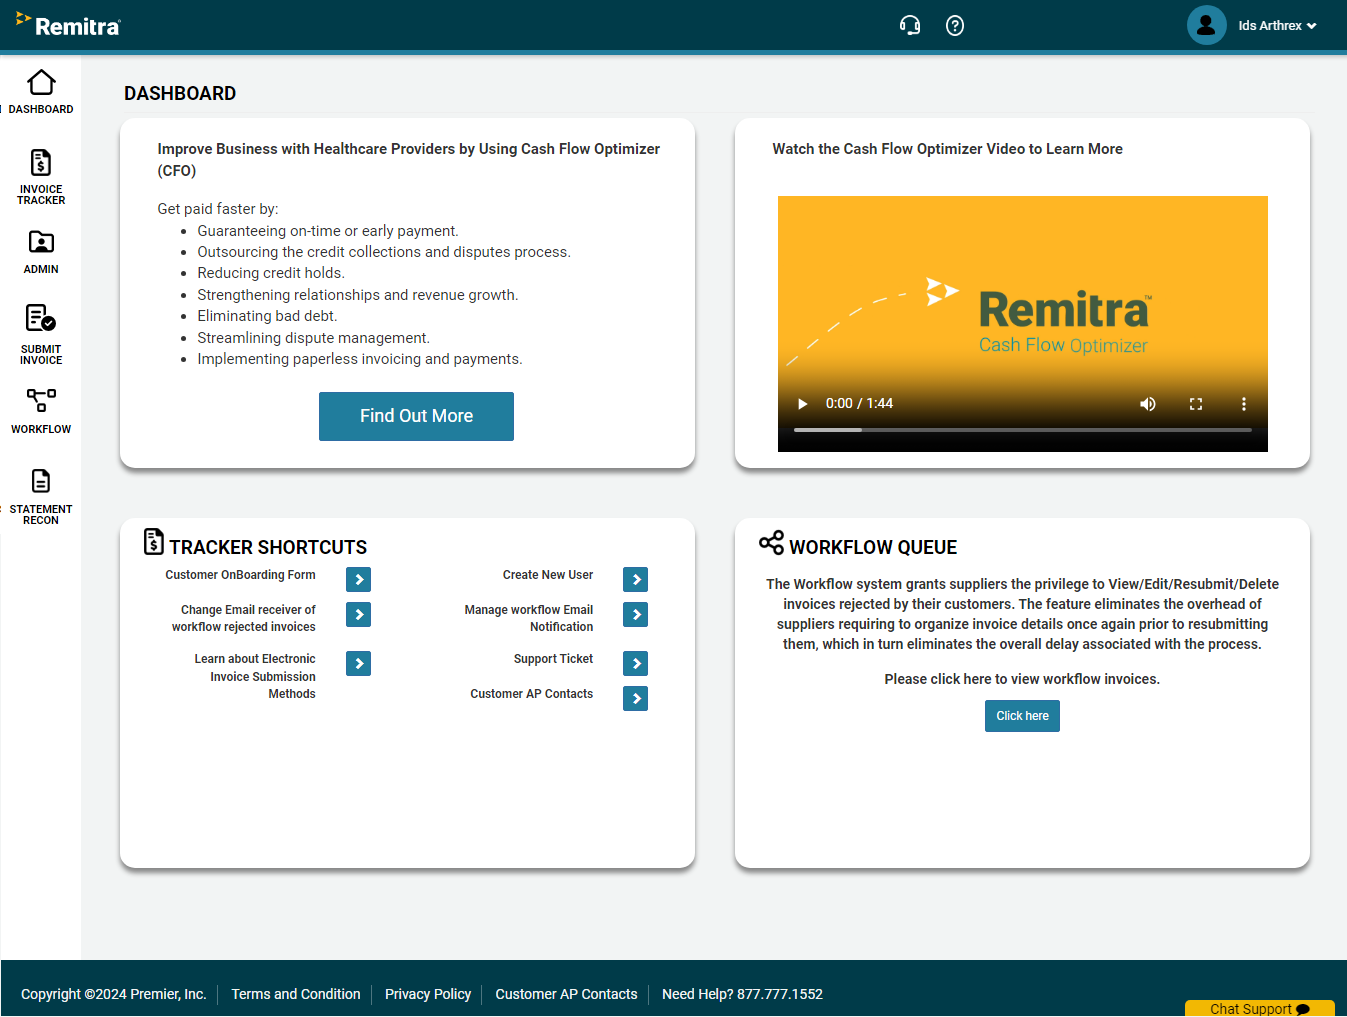
Task: Go to Admin section icon
Action: click(x=41, y=243)
